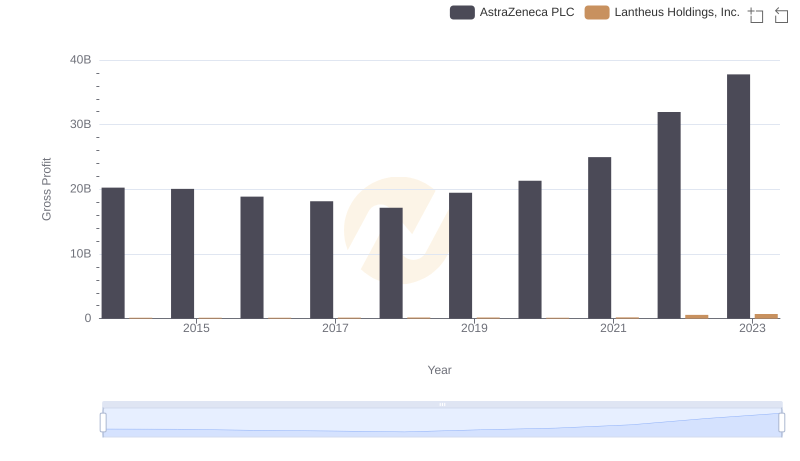Click the AstraZeneca 2020 bar
Viewport: 800px width, 461px height.
pyautogui.click(x=530, y=249)
